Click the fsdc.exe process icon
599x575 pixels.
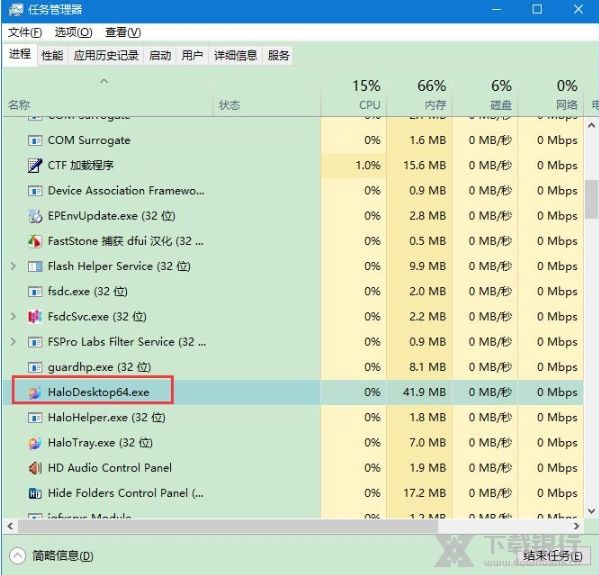pyautogui.click(x=35, y=292)
